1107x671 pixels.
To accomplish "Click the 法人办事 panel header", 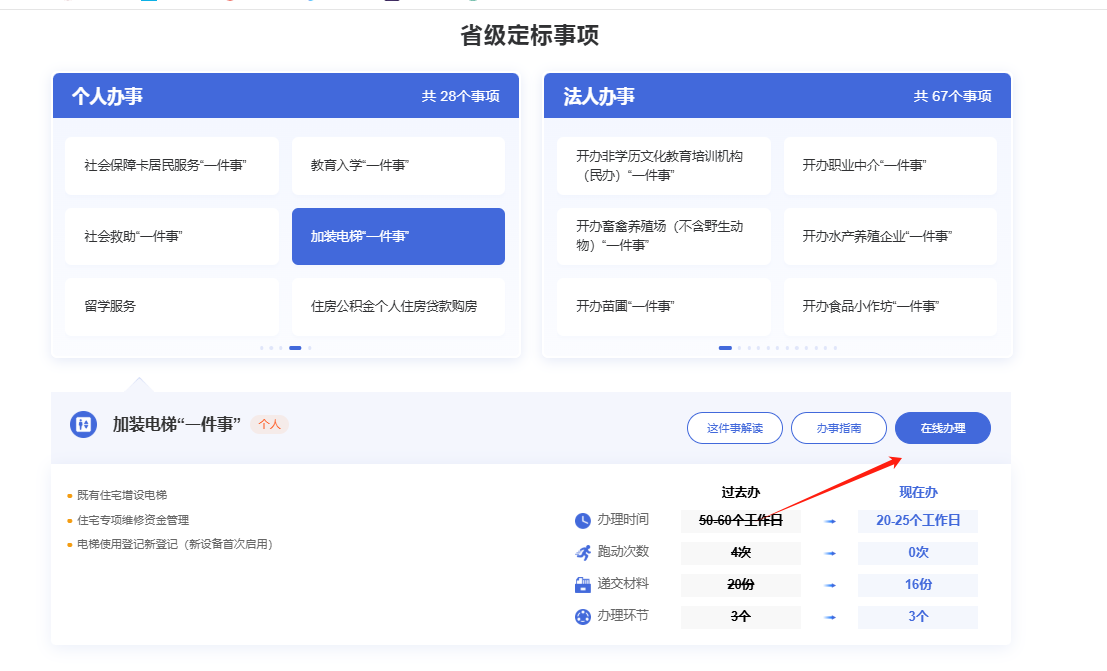I will [x=777, y=96].
